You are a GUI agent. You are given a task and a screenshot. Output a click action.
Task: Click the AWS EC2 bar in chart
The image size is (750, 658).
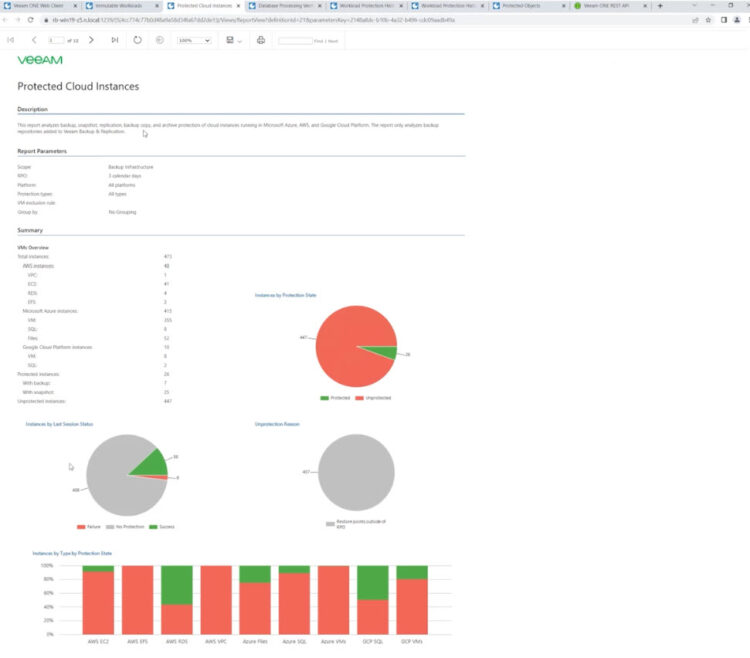coord(98,600)
